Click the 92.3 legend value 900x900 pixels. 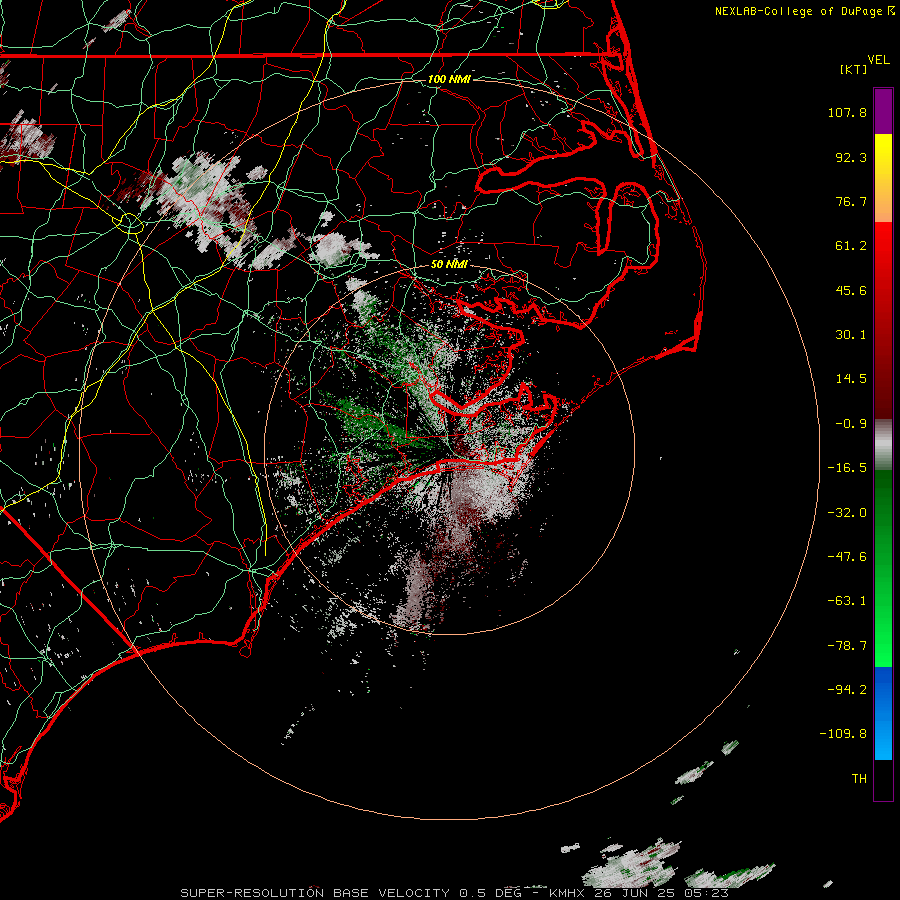point(851,157)
